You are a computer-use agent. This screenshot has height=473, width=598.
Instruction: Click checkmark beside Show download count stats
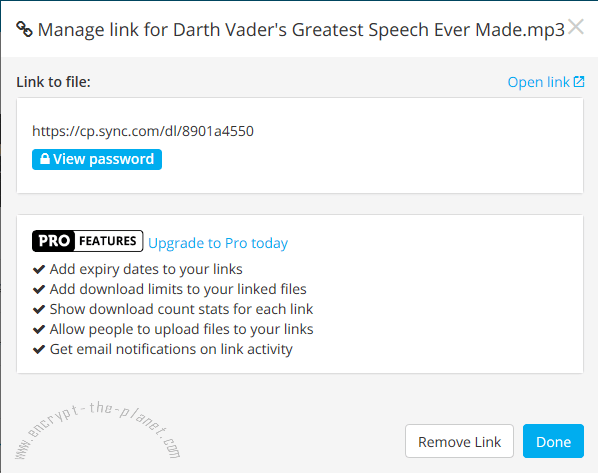pos(39,309)
